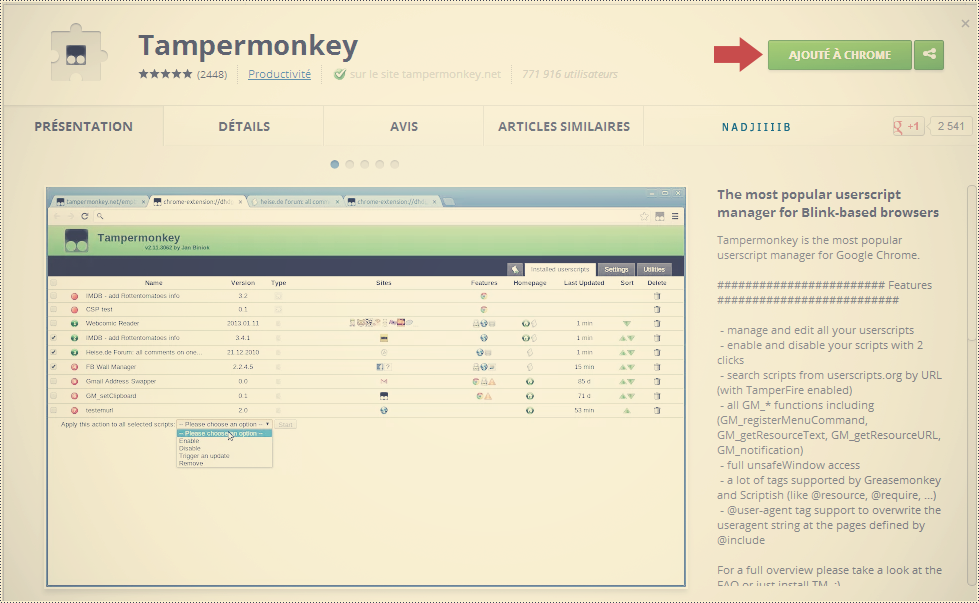Switch to the Présentation tab
This screenshot has height=603, width=979.
click(83, 126)
